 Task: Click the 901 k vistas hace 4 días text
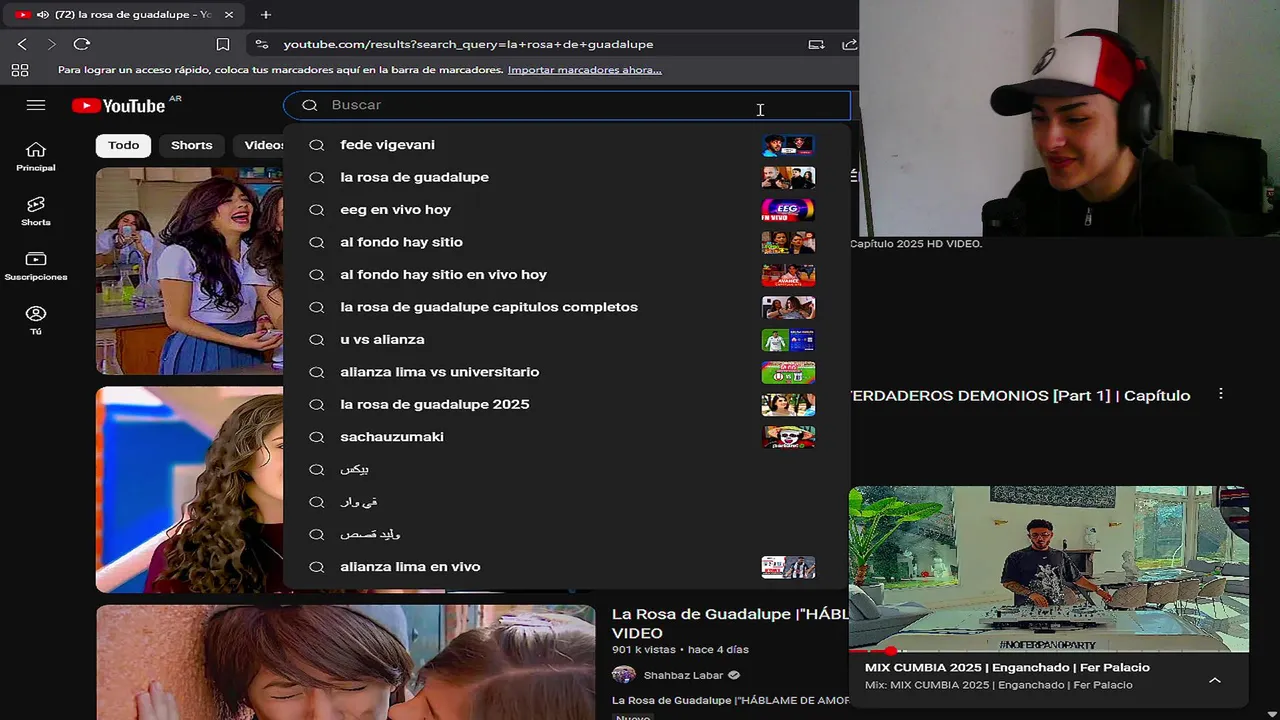(680, 650)
